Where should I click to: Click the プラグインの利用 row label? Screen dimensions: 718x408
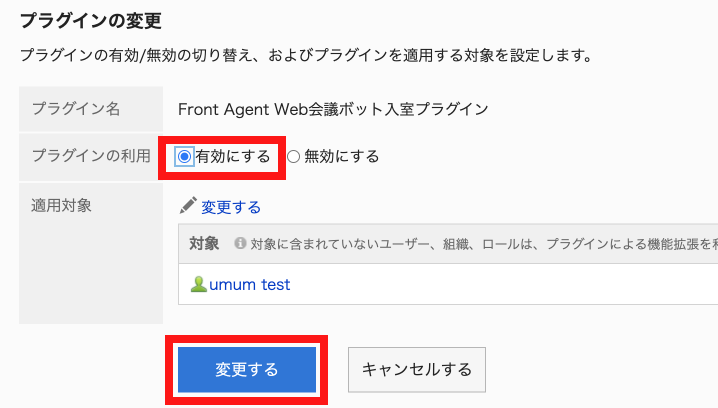(x=91, y=156)
